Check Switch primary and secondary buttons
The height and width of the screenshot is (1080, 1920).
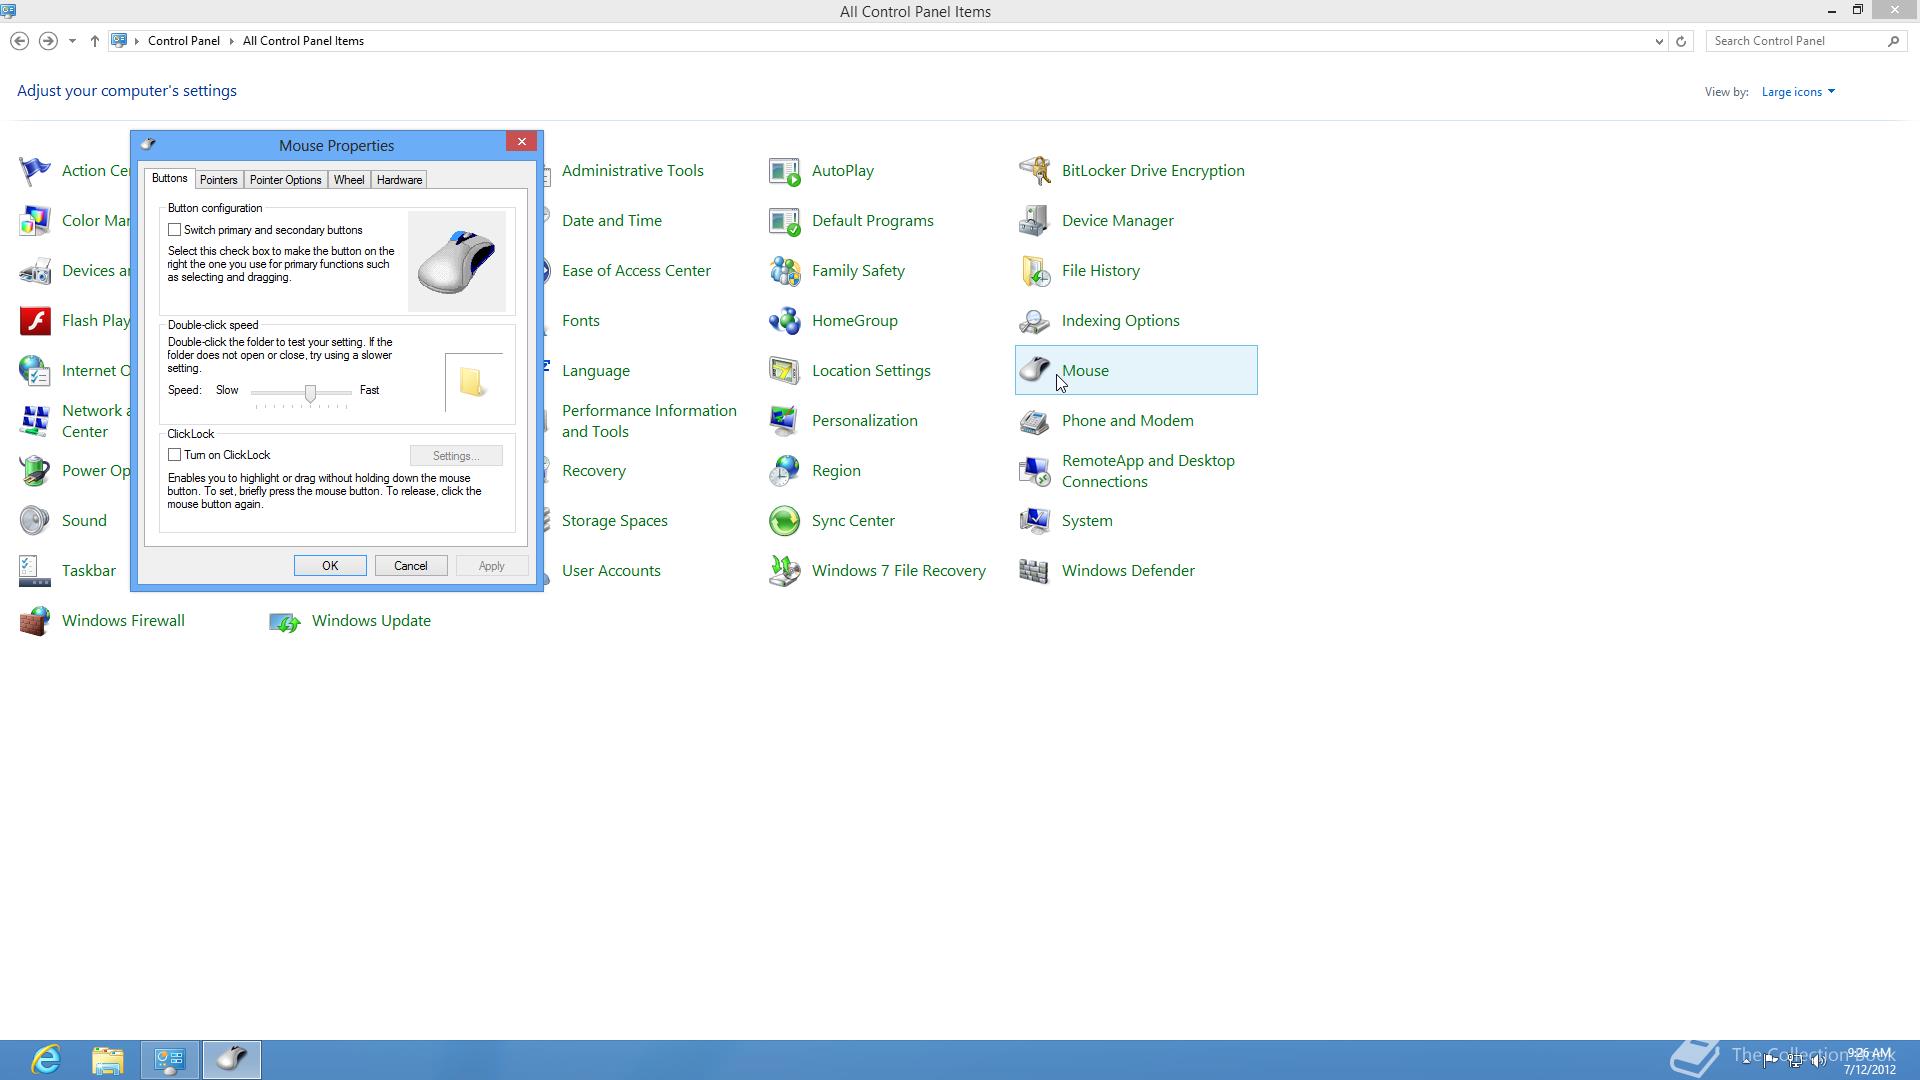[174, 230]
